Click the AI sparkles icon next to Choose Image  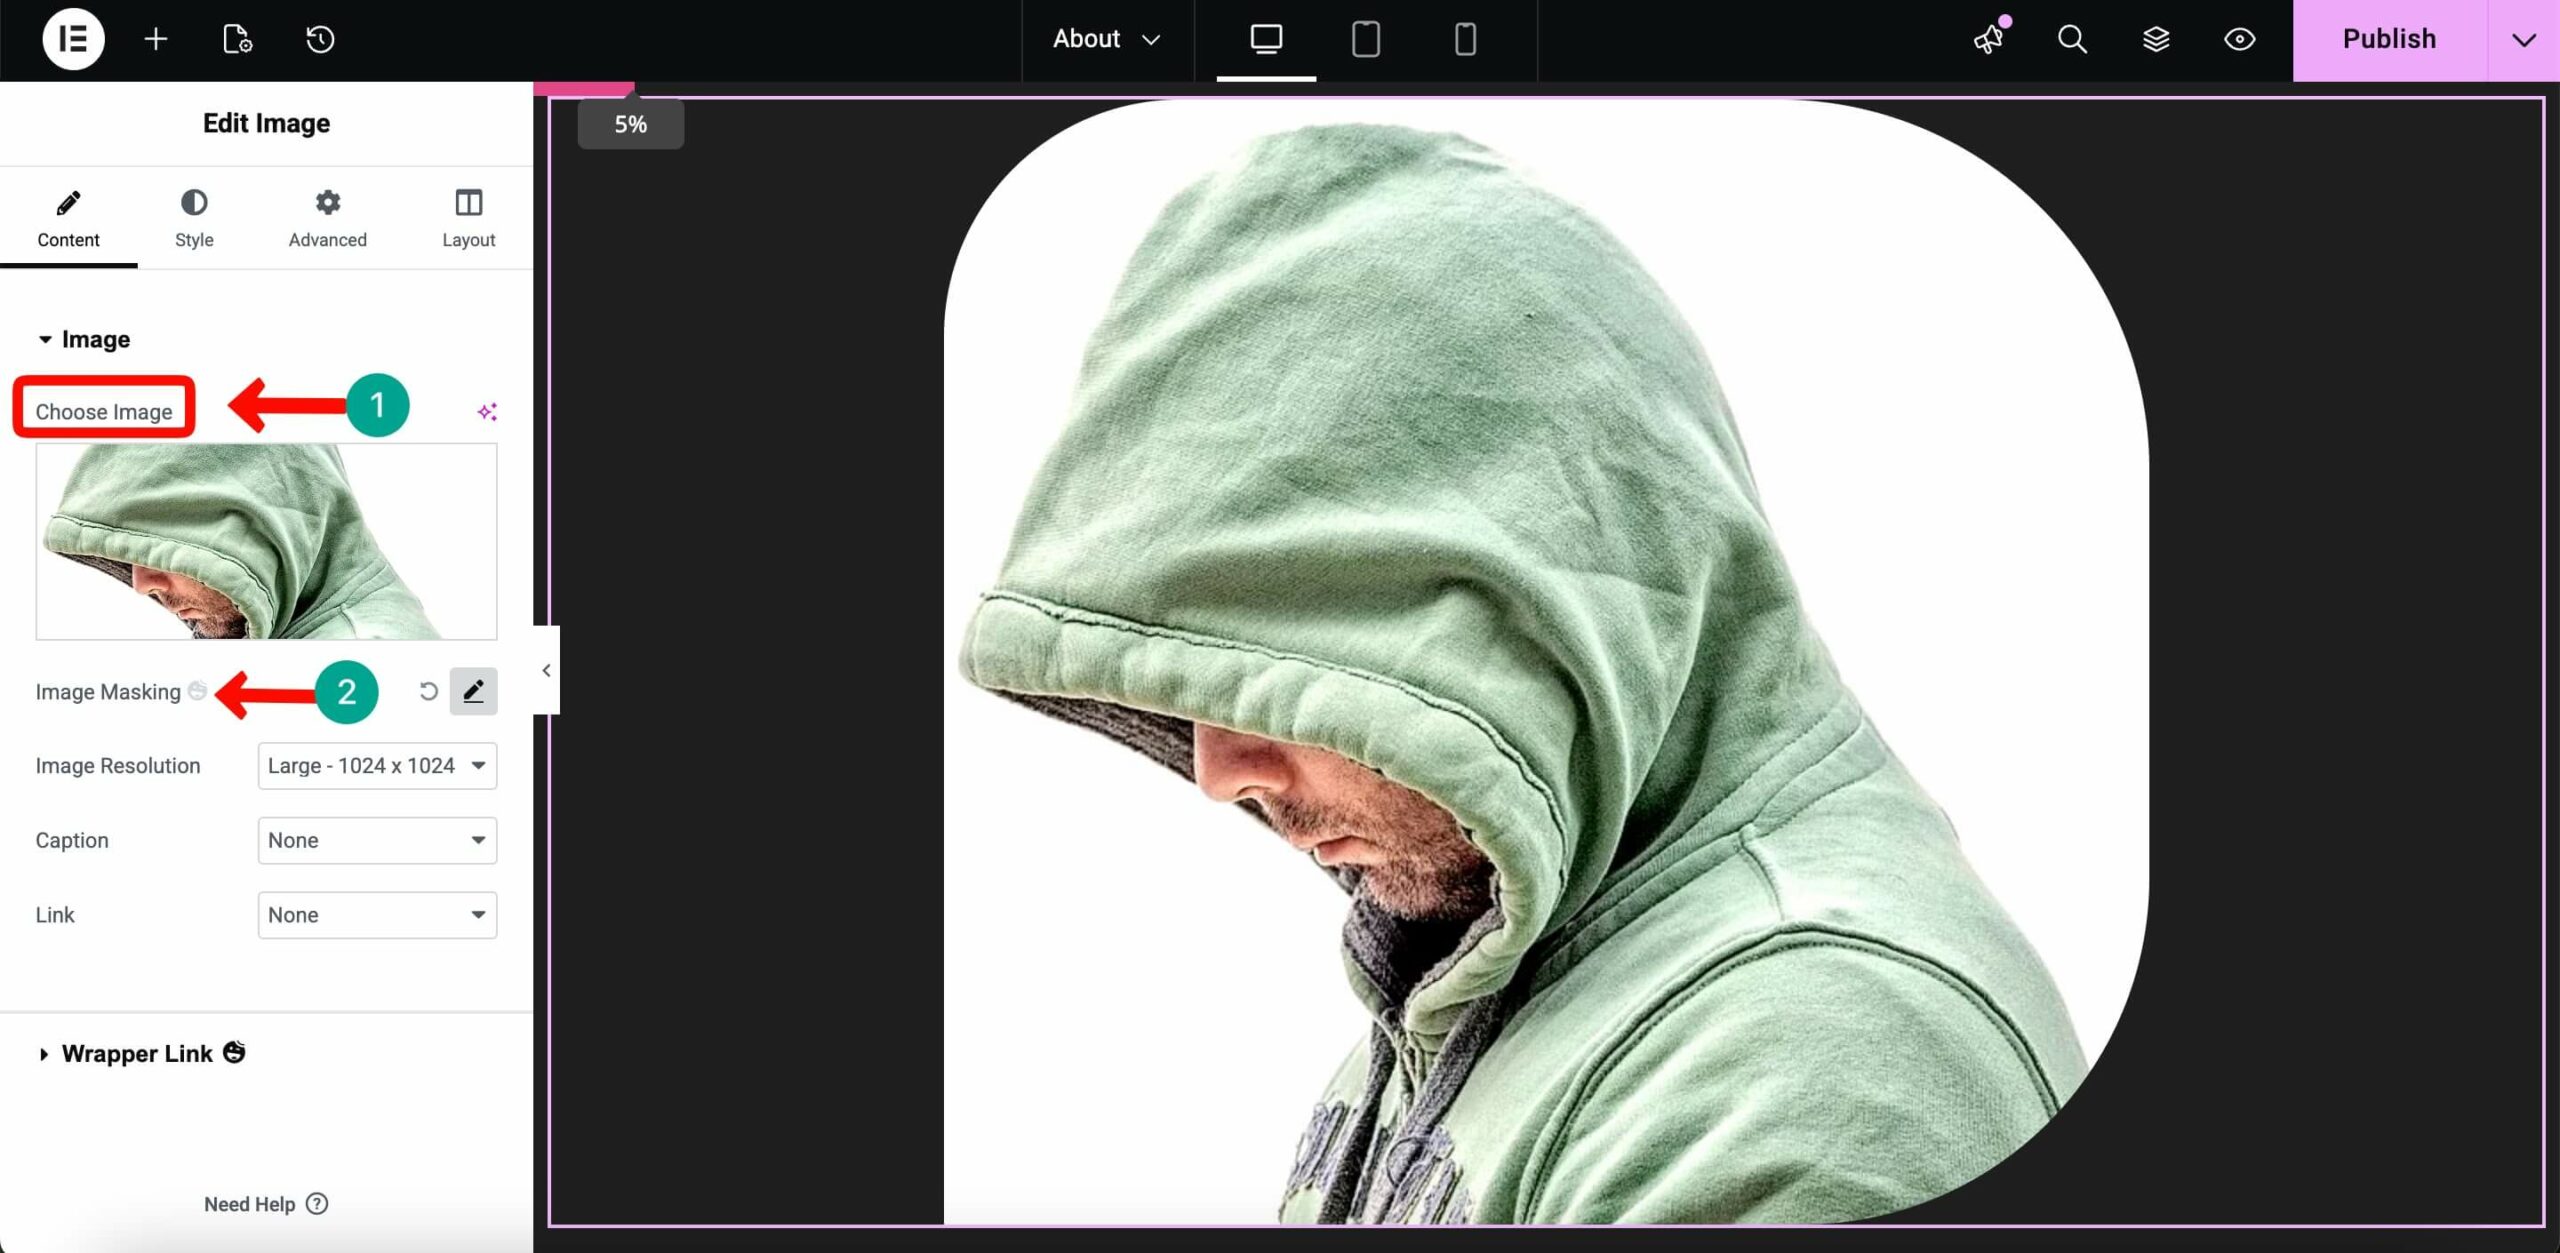[488, 410]
